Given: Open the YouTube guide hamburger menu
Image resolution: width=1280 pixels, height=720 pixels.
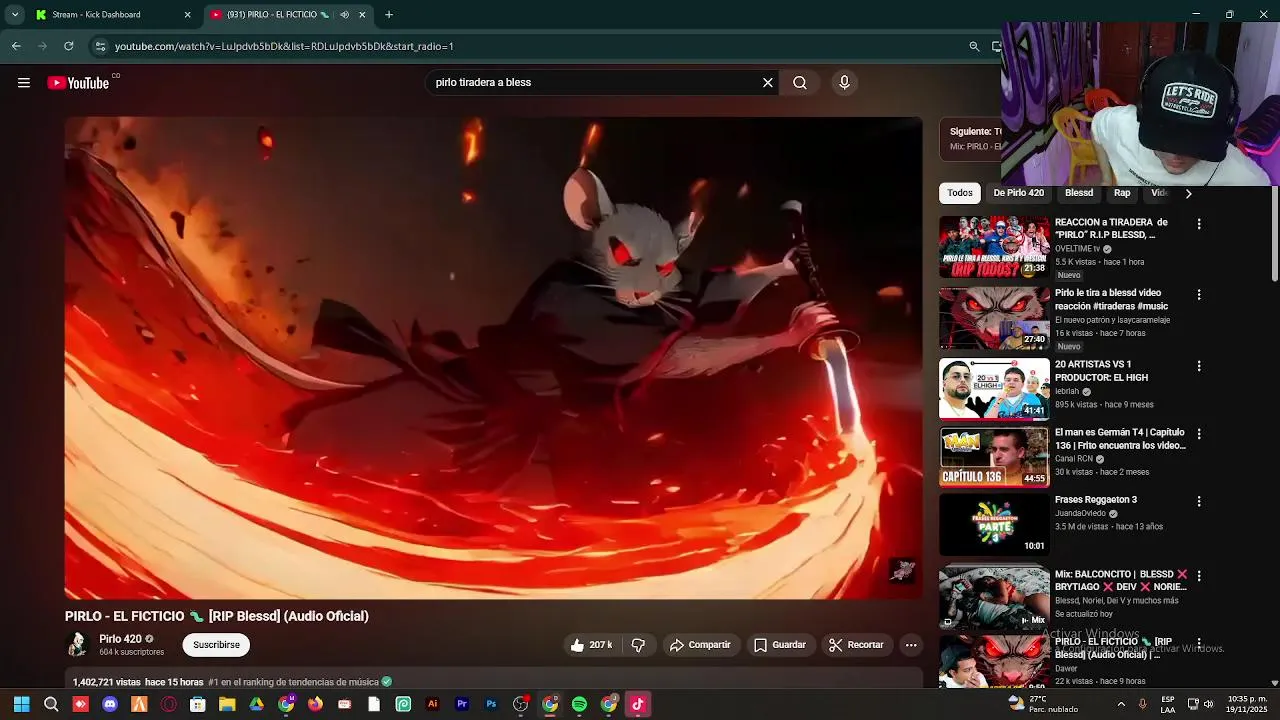Looking at the screenshot, I should tap(24, 83).
